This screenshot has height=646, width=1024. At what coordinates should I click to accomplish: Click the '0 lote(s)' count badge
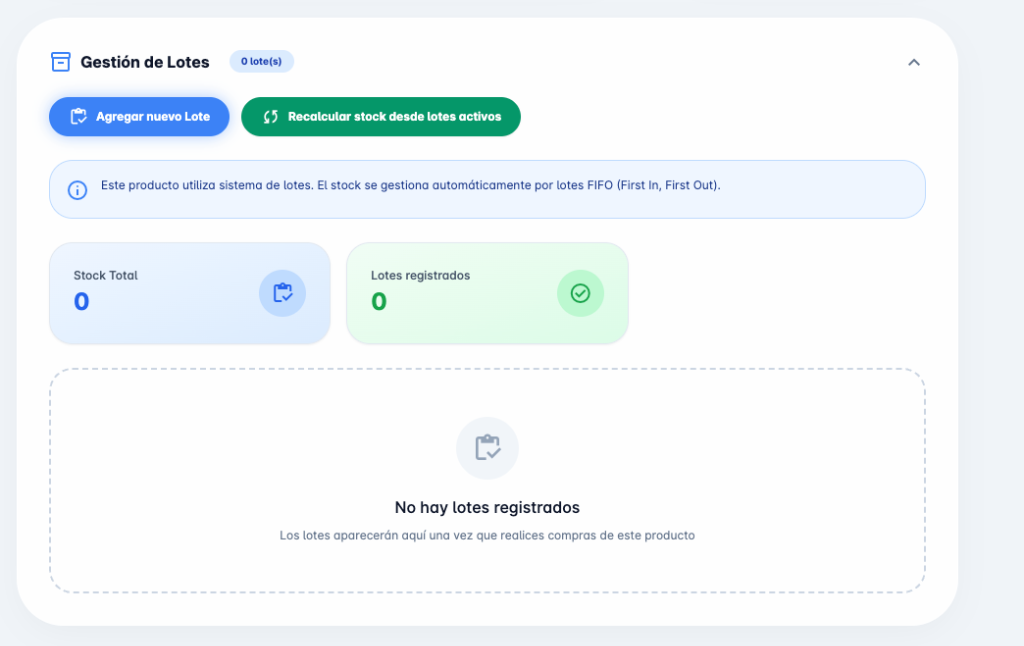261,61
